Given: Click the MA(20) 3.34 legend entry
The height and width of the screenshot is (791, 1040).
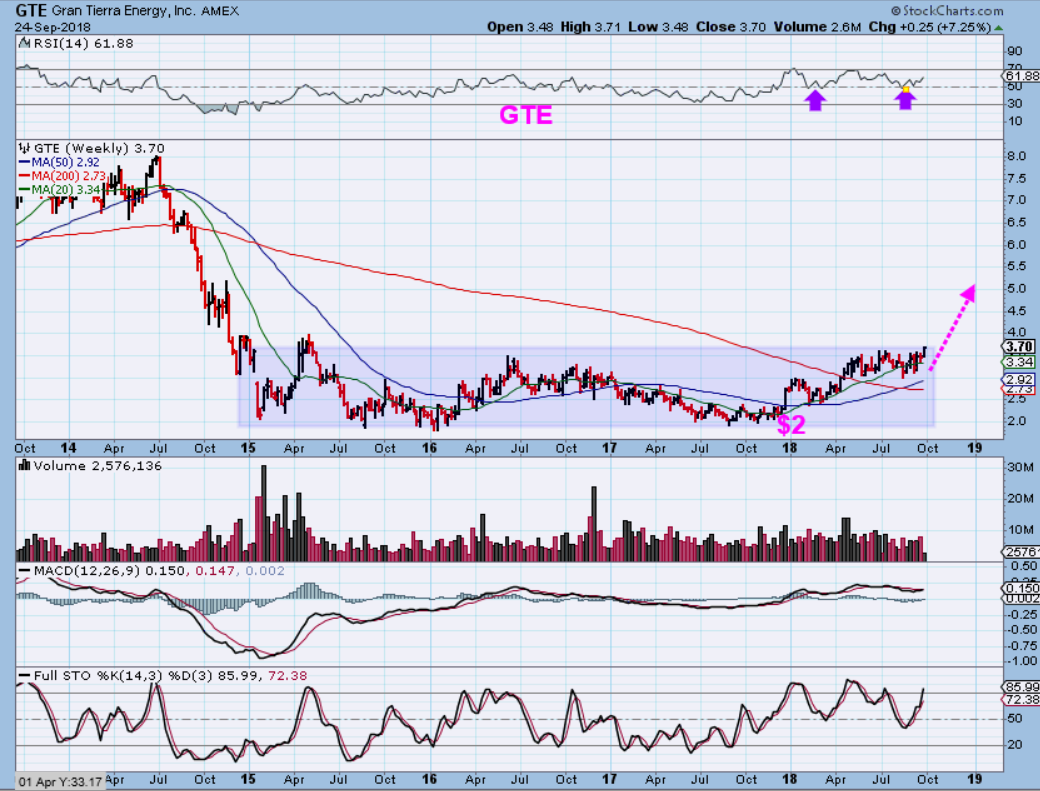Looking at the screenshot, I should pos(66,190).
